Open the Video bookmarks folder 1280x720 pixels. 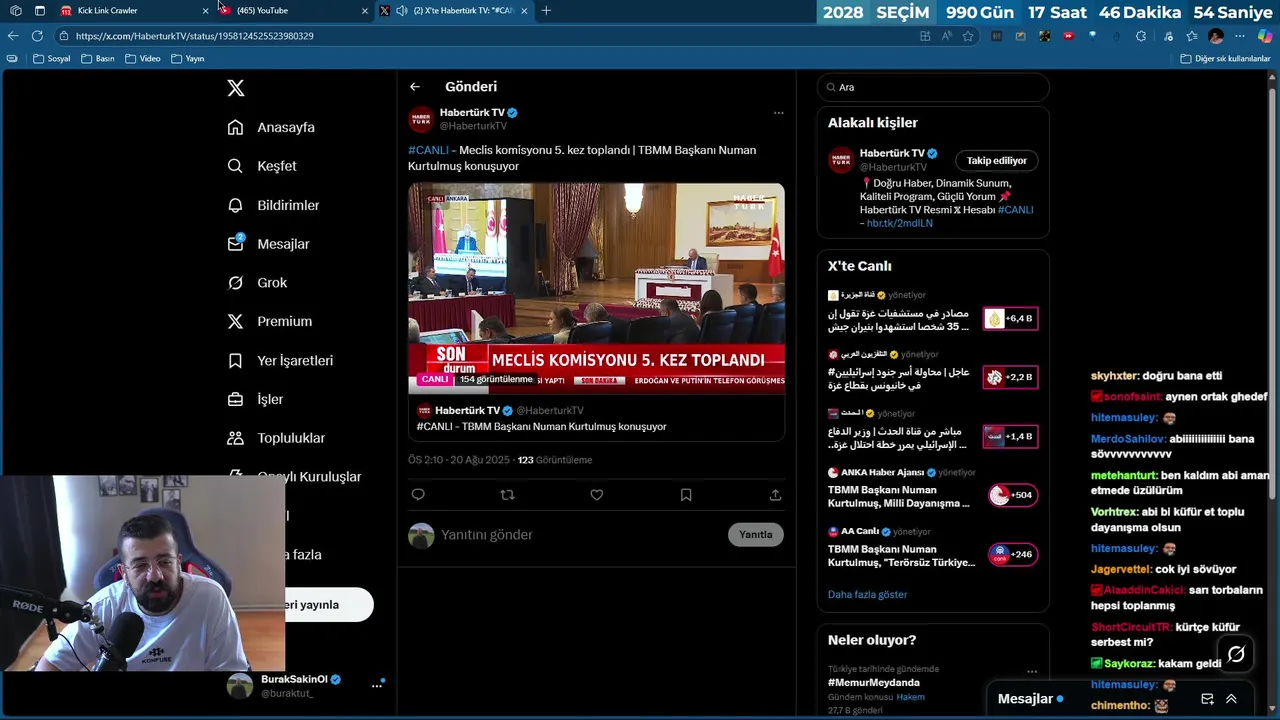[143, 59]
